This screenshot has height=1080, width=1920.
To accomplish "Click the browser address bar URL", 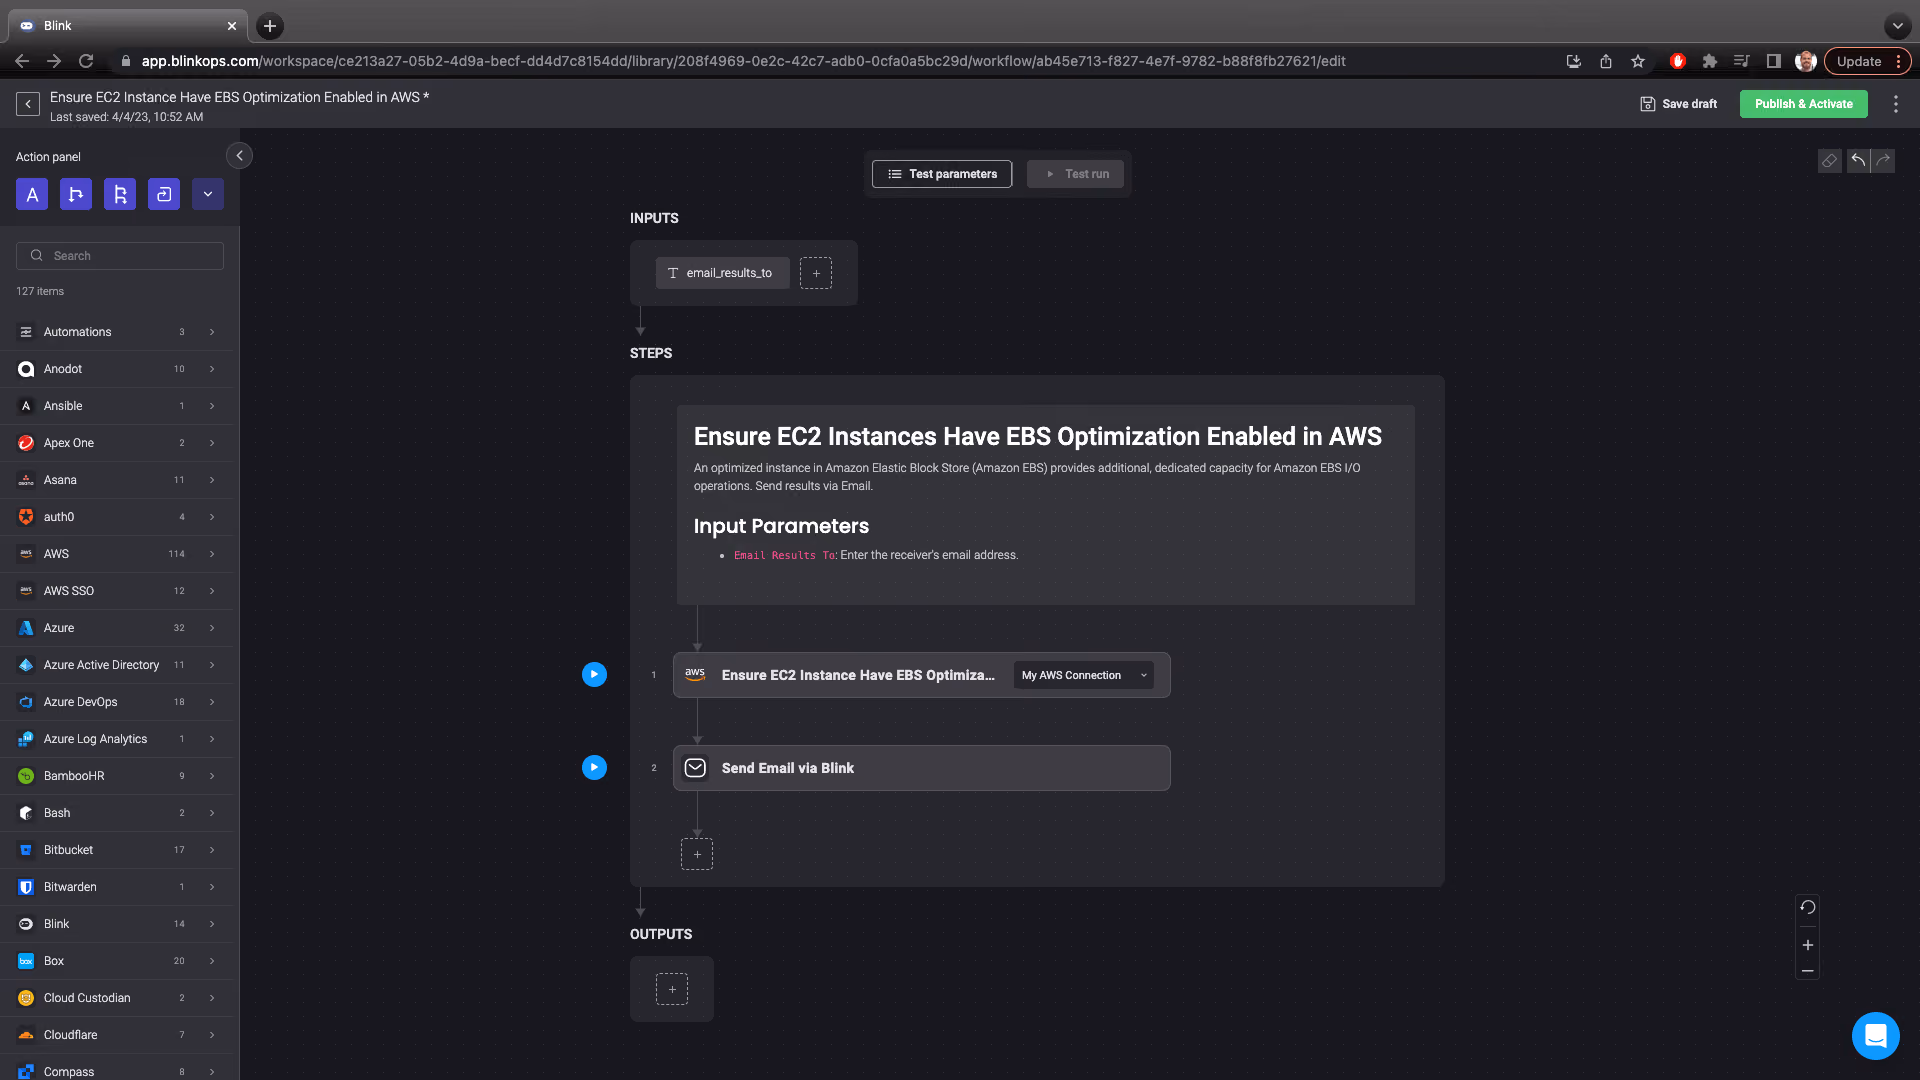I will tap(743, 61).
